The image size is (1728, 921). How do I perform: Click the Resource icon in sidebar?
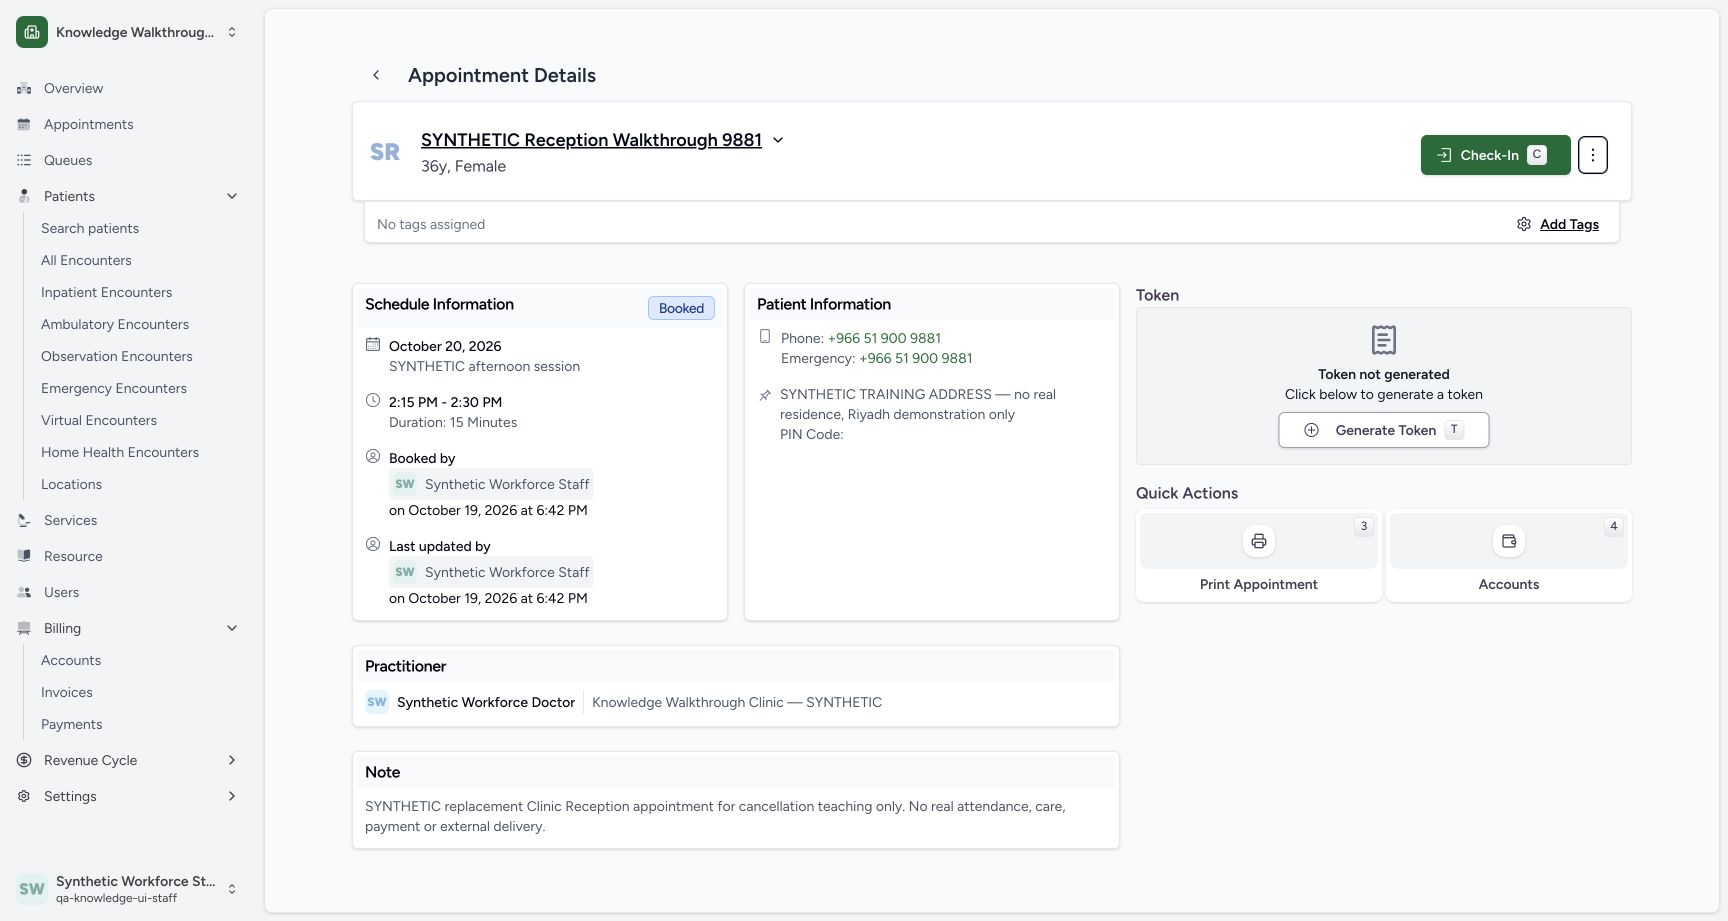click(24, 556)
